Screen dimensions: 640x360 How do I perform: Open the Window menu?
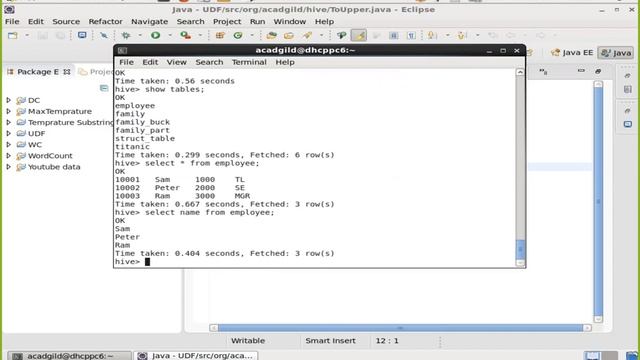(x=289, y=21)
